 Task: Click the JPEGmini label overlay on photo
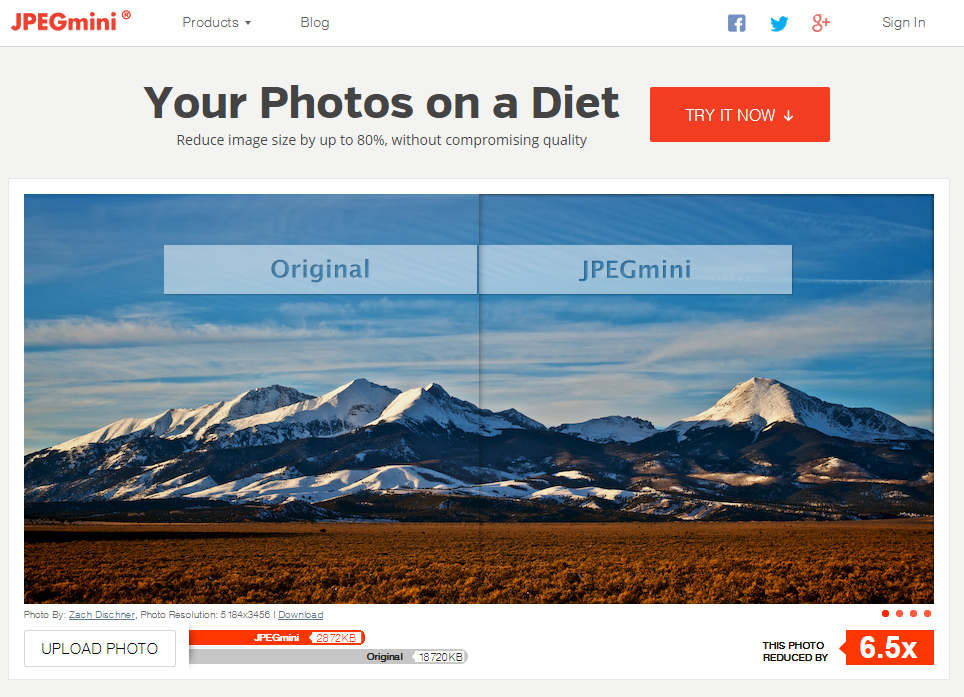[636, 269]
